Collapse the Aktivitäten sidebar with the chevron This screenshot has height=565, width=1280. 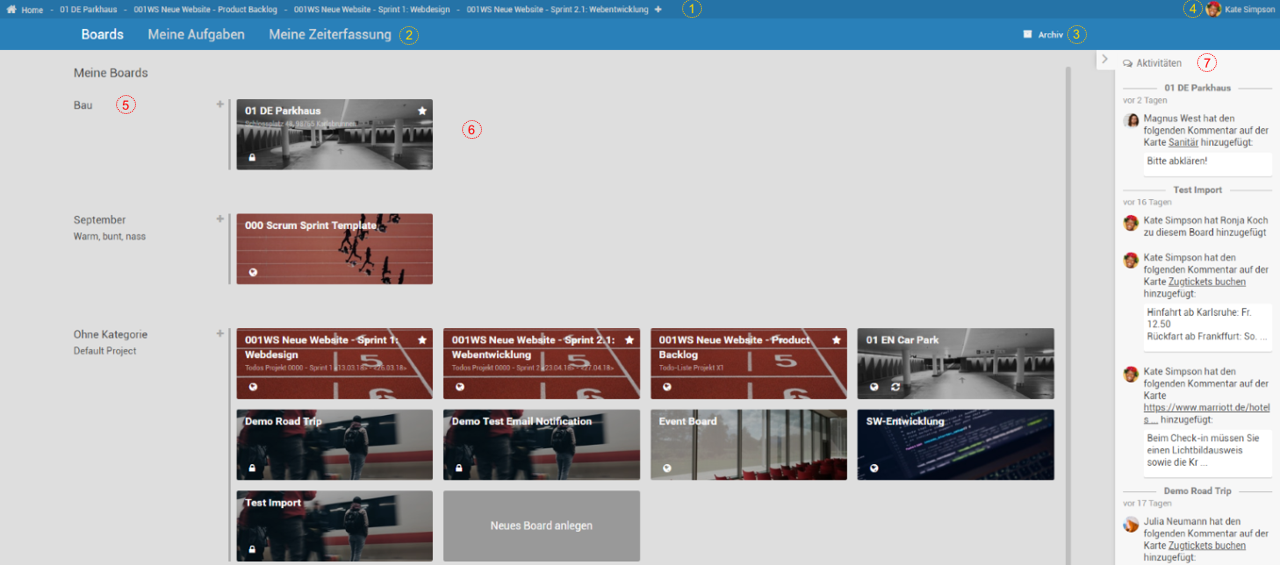click(1104, 59)
